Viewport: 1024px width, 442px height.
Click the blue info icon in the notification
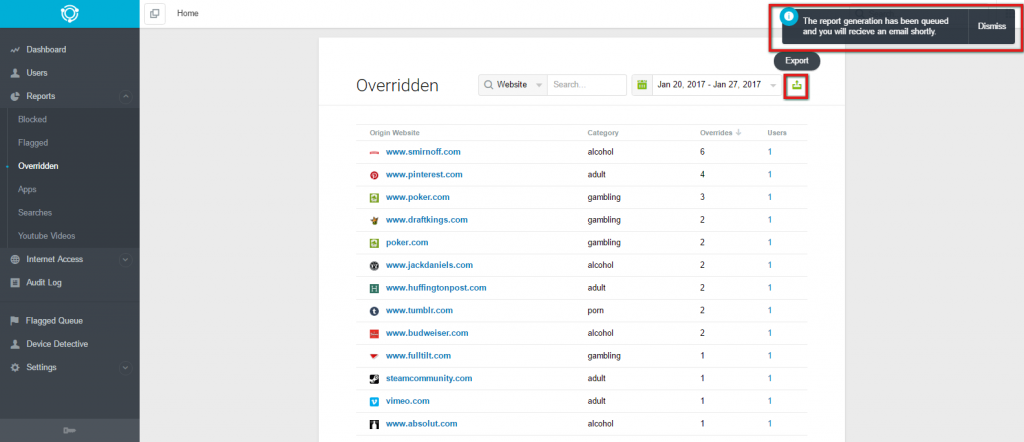click(x=790, y=16)
